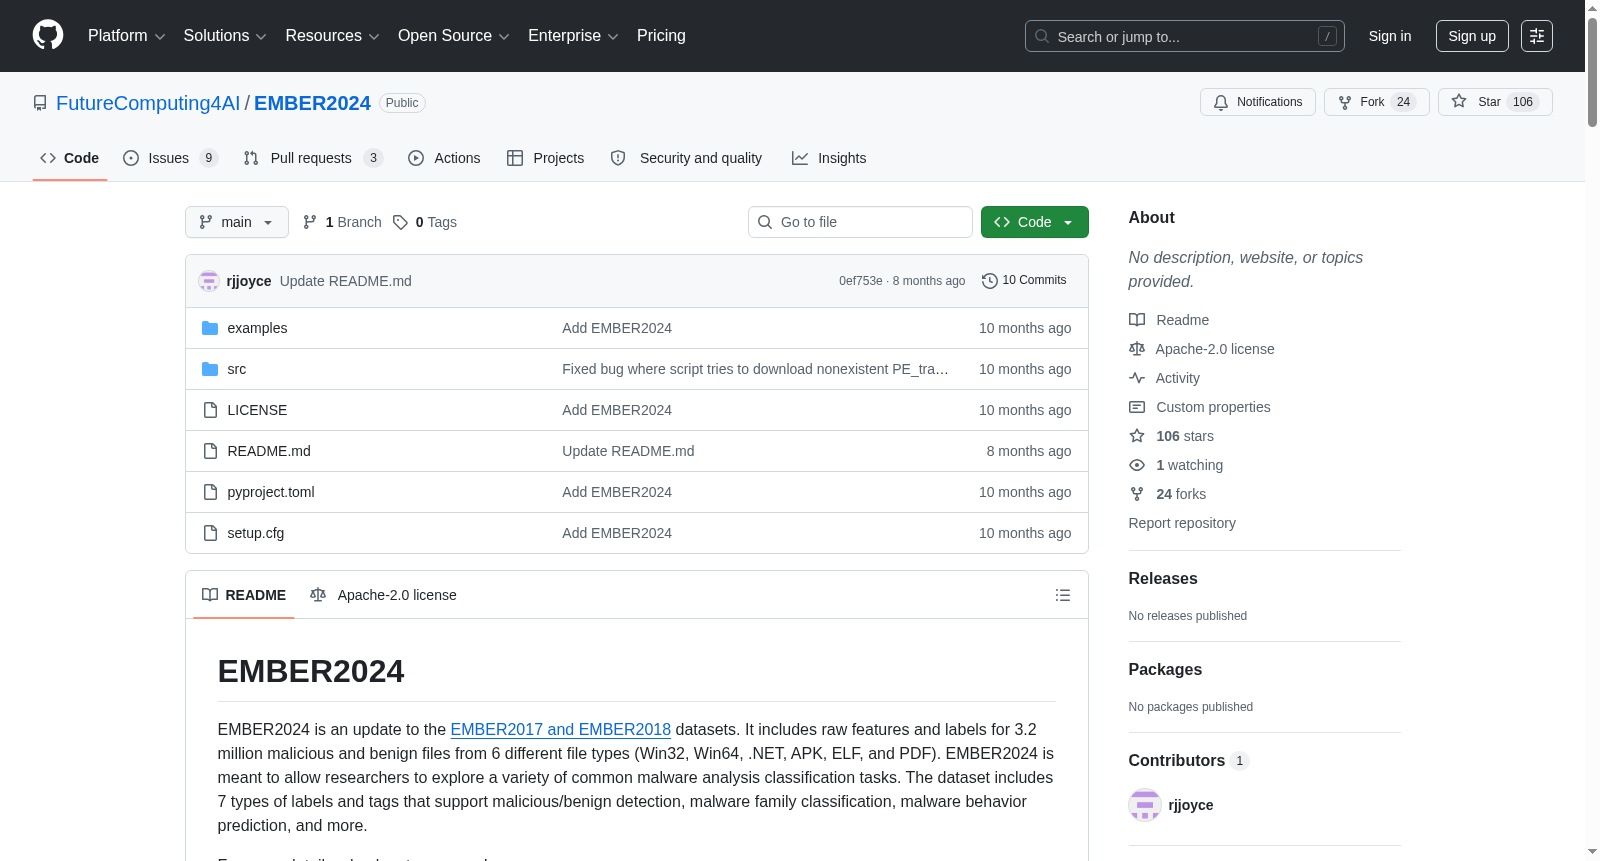Click the Custom properties icon
This screenshot has width=1600, height=861.
pyautogui.click(x=1137, y=407)
